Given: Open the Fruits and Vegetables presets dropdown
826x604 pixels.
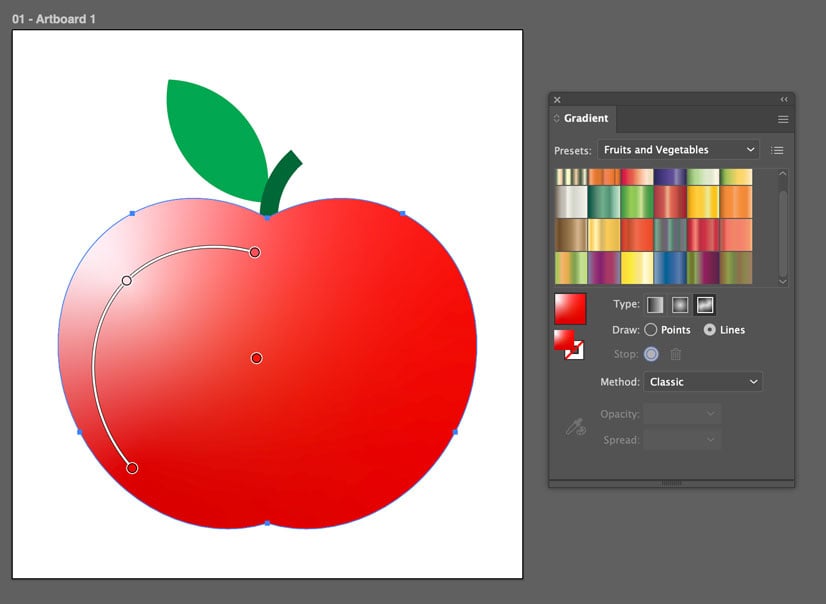Looking at the screenshot, I should (x=678, y=150).
